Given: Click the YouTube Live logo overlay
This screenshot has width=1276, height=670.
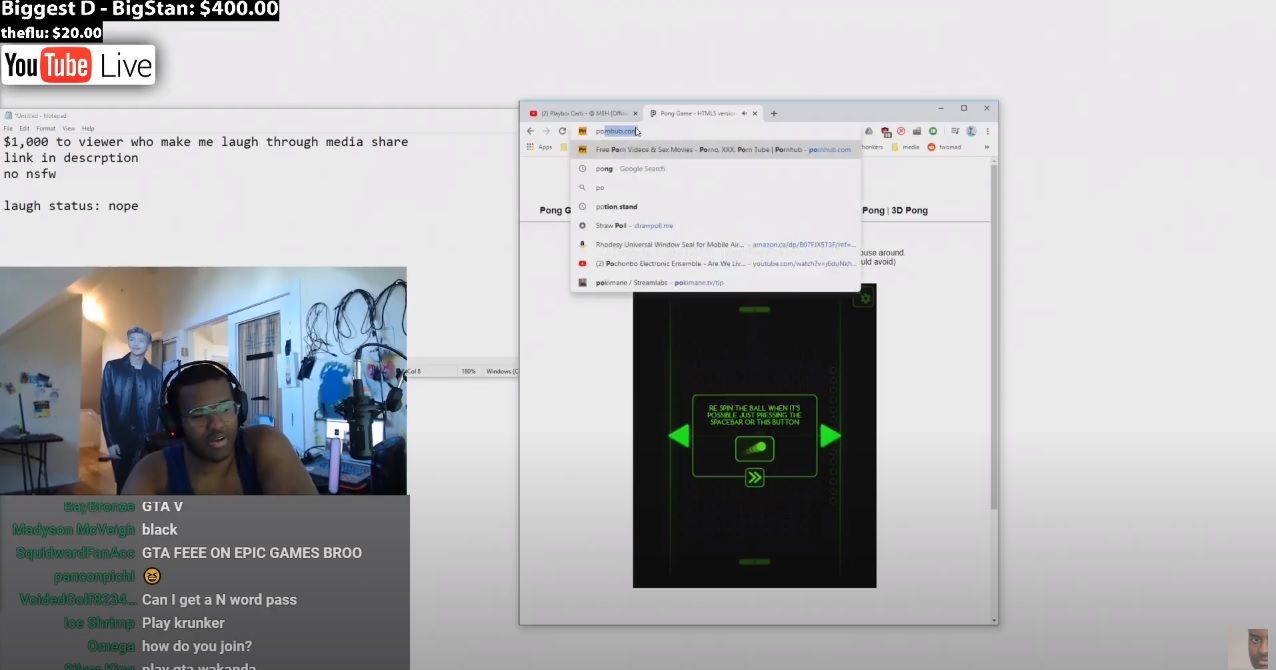Looking at the screenshot, I should 78,65.
